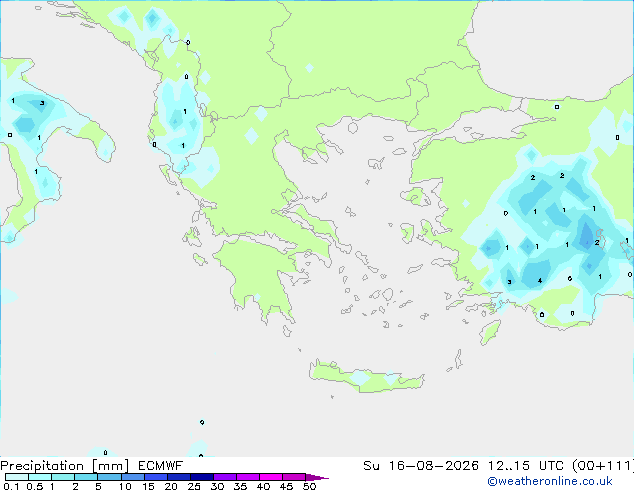The height and width of the screenshot is (490, 634).
Task: Click the "ECMWF" model label
Action: click(x=161, y=466)
